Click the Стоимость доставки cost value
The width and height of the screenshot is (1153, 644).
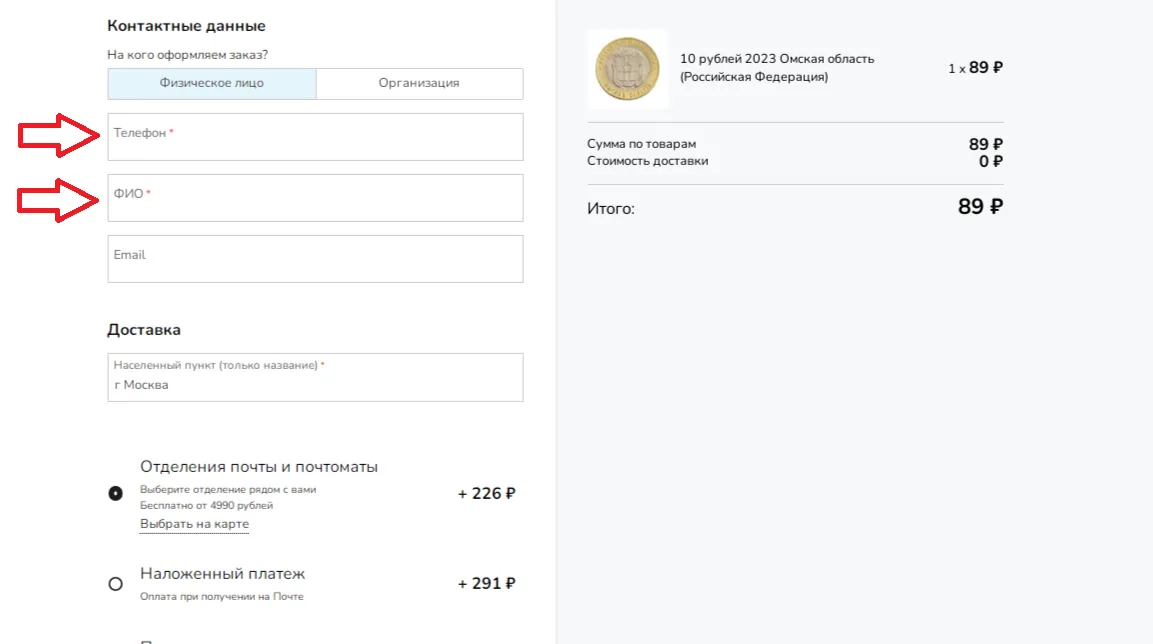990,161
